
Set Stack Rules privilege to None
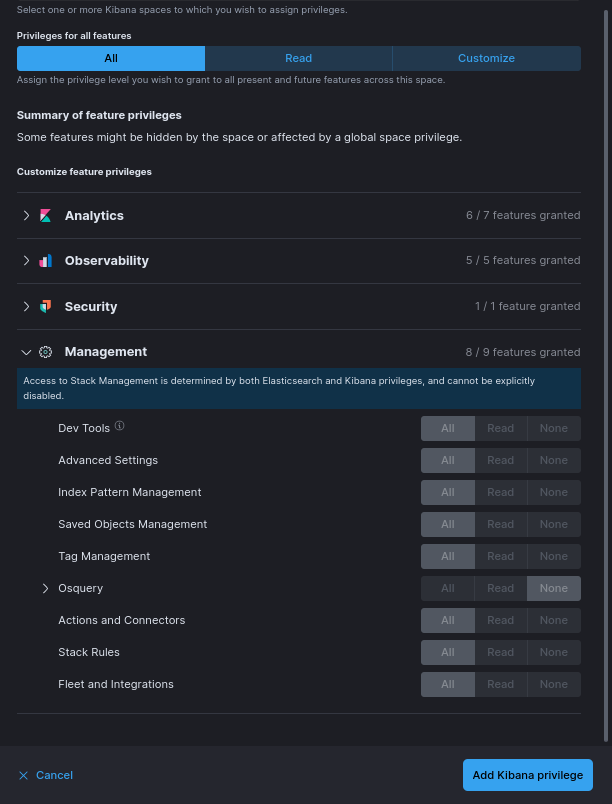553,652
